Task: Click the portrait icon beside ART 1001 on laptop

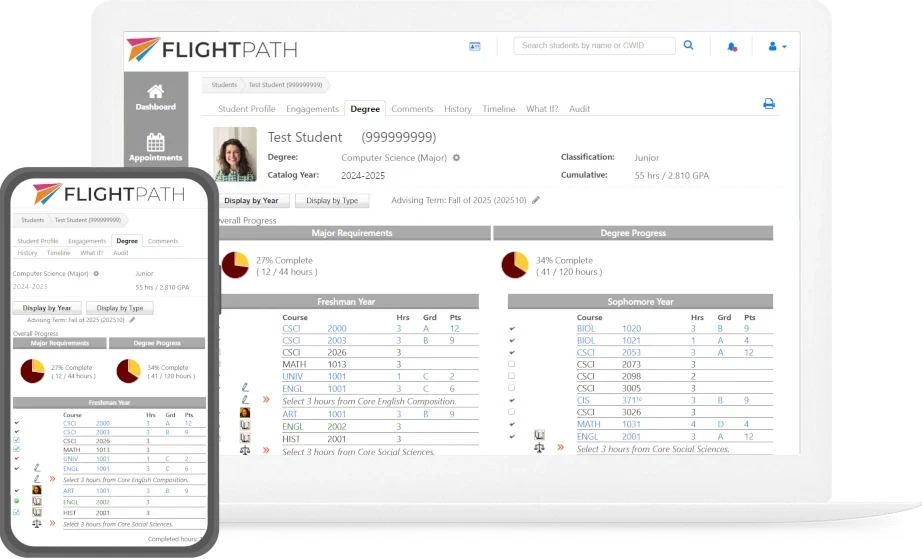Action: pos(245,413)
